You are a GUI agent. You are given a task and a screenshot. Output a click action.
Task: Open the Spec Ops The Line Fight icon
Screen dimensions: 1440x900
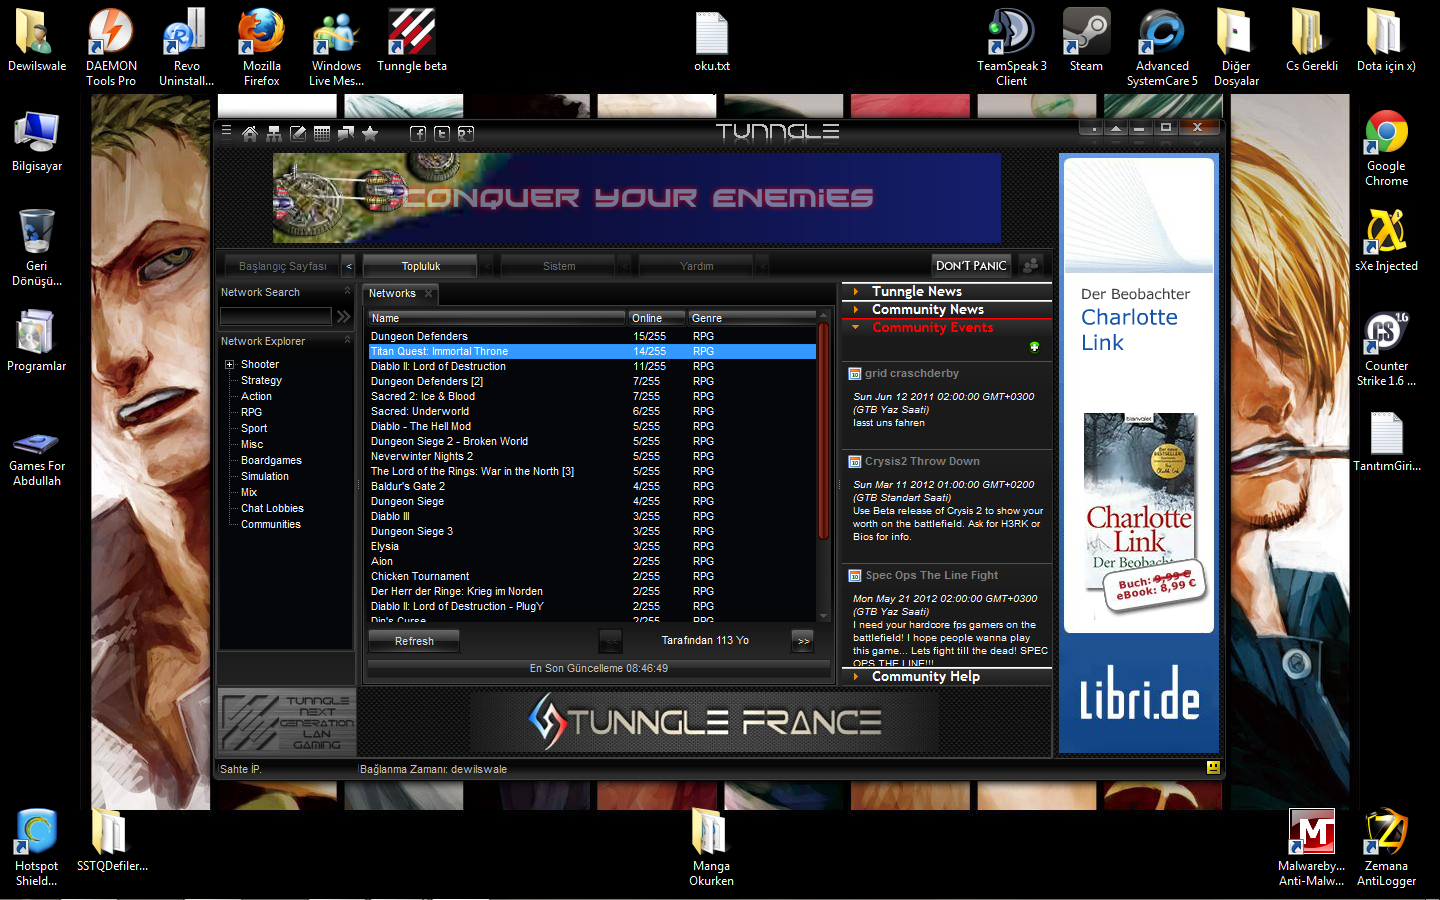pos(855,576)
